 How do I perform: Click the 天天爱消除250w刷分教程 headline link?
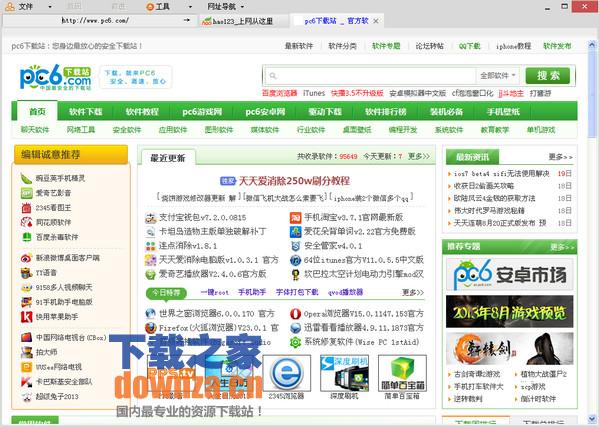(294, 181)
